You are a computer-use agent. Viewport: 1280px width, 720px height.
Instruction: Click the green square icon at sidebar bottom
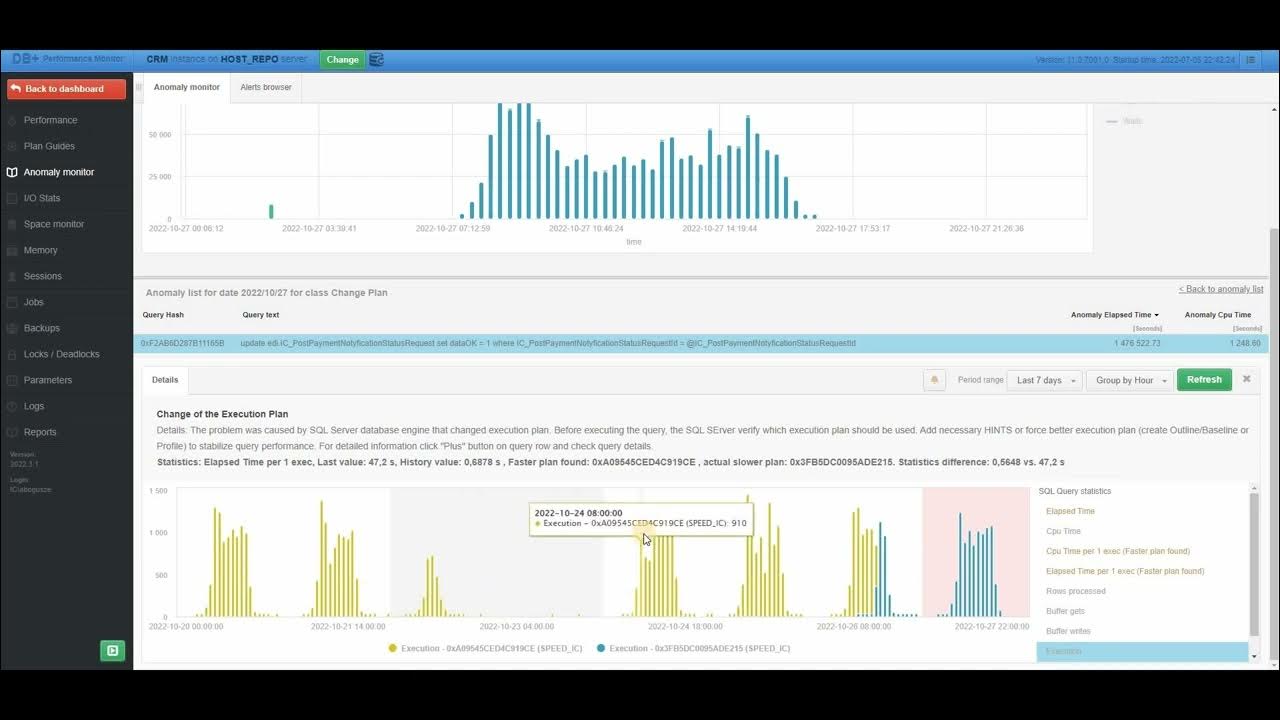[x=112, y=651]
